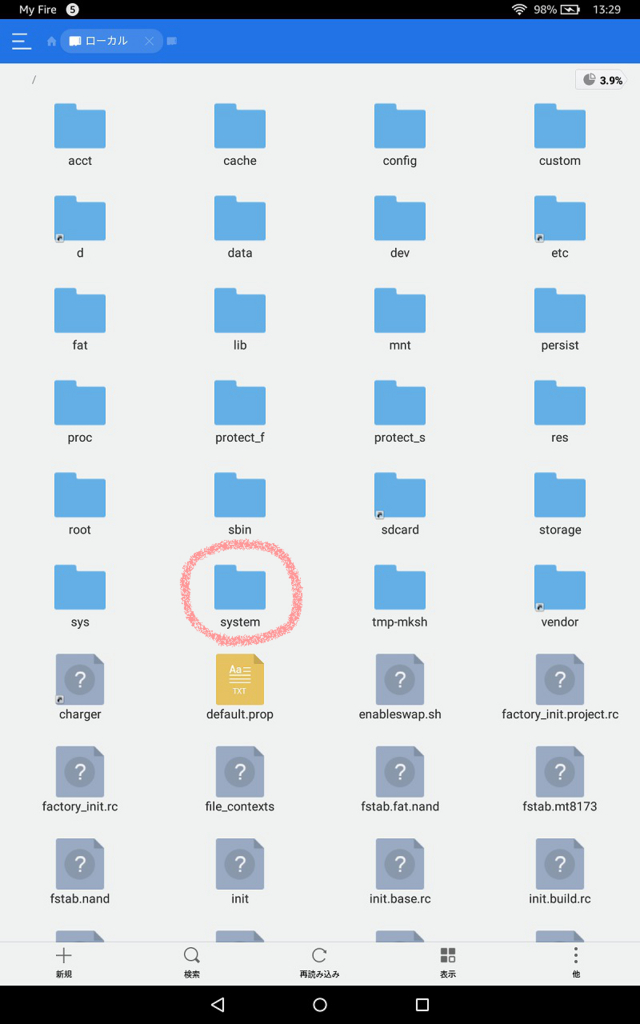This screenshot has width=640, height=1024.
Task: Open the window list icon beside ローカル tab
Action: pyautogui.click(x=172, y=41)
